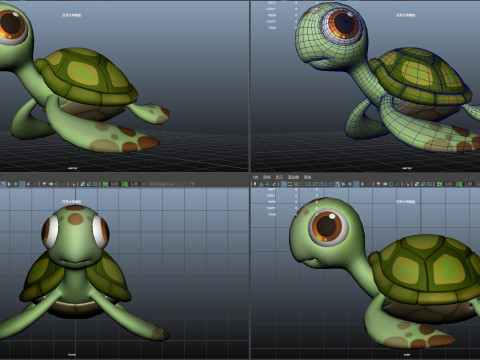The image size is (480, 360).
Task: Click the isolate select icon, upper-left panel toolbar
Action: point(74,184)
